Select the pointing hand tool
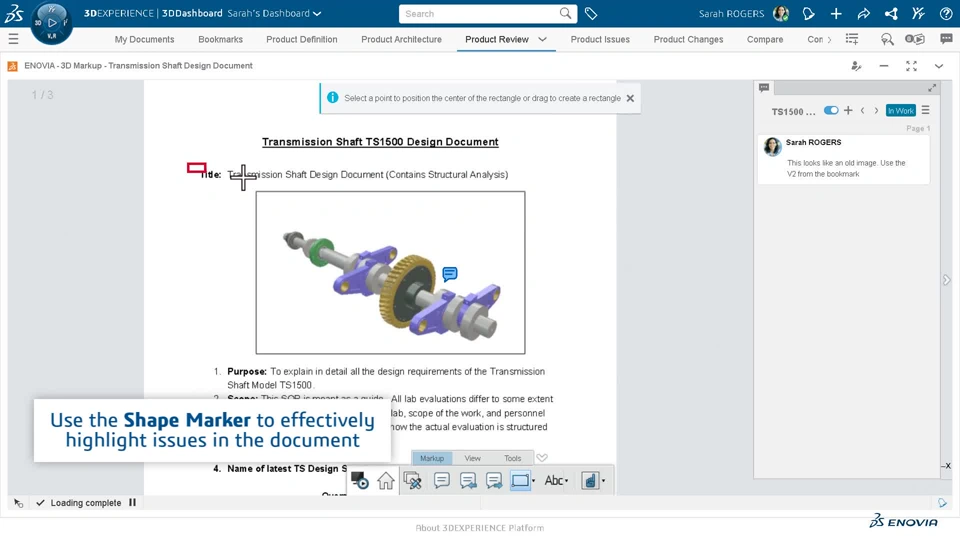 (590, 481)
